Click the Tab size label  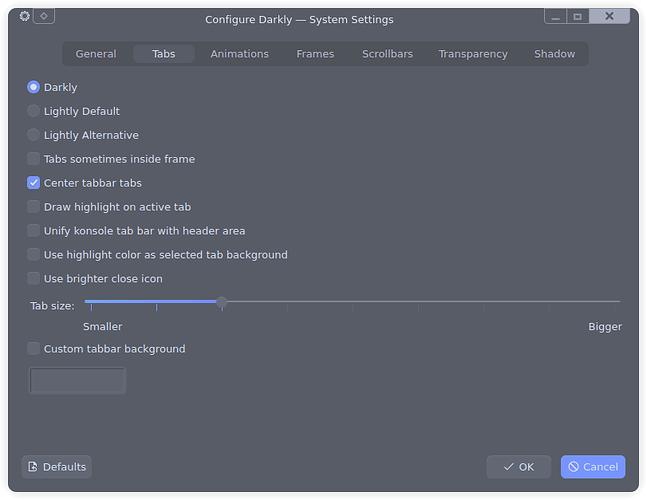(52, 306)
